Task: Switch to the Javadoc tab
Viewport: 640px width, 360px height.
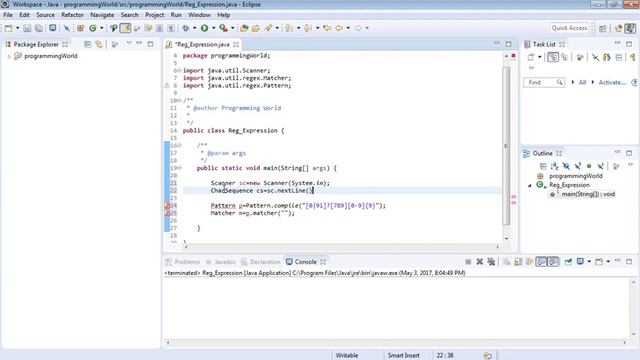Action: tap(221, 262)
